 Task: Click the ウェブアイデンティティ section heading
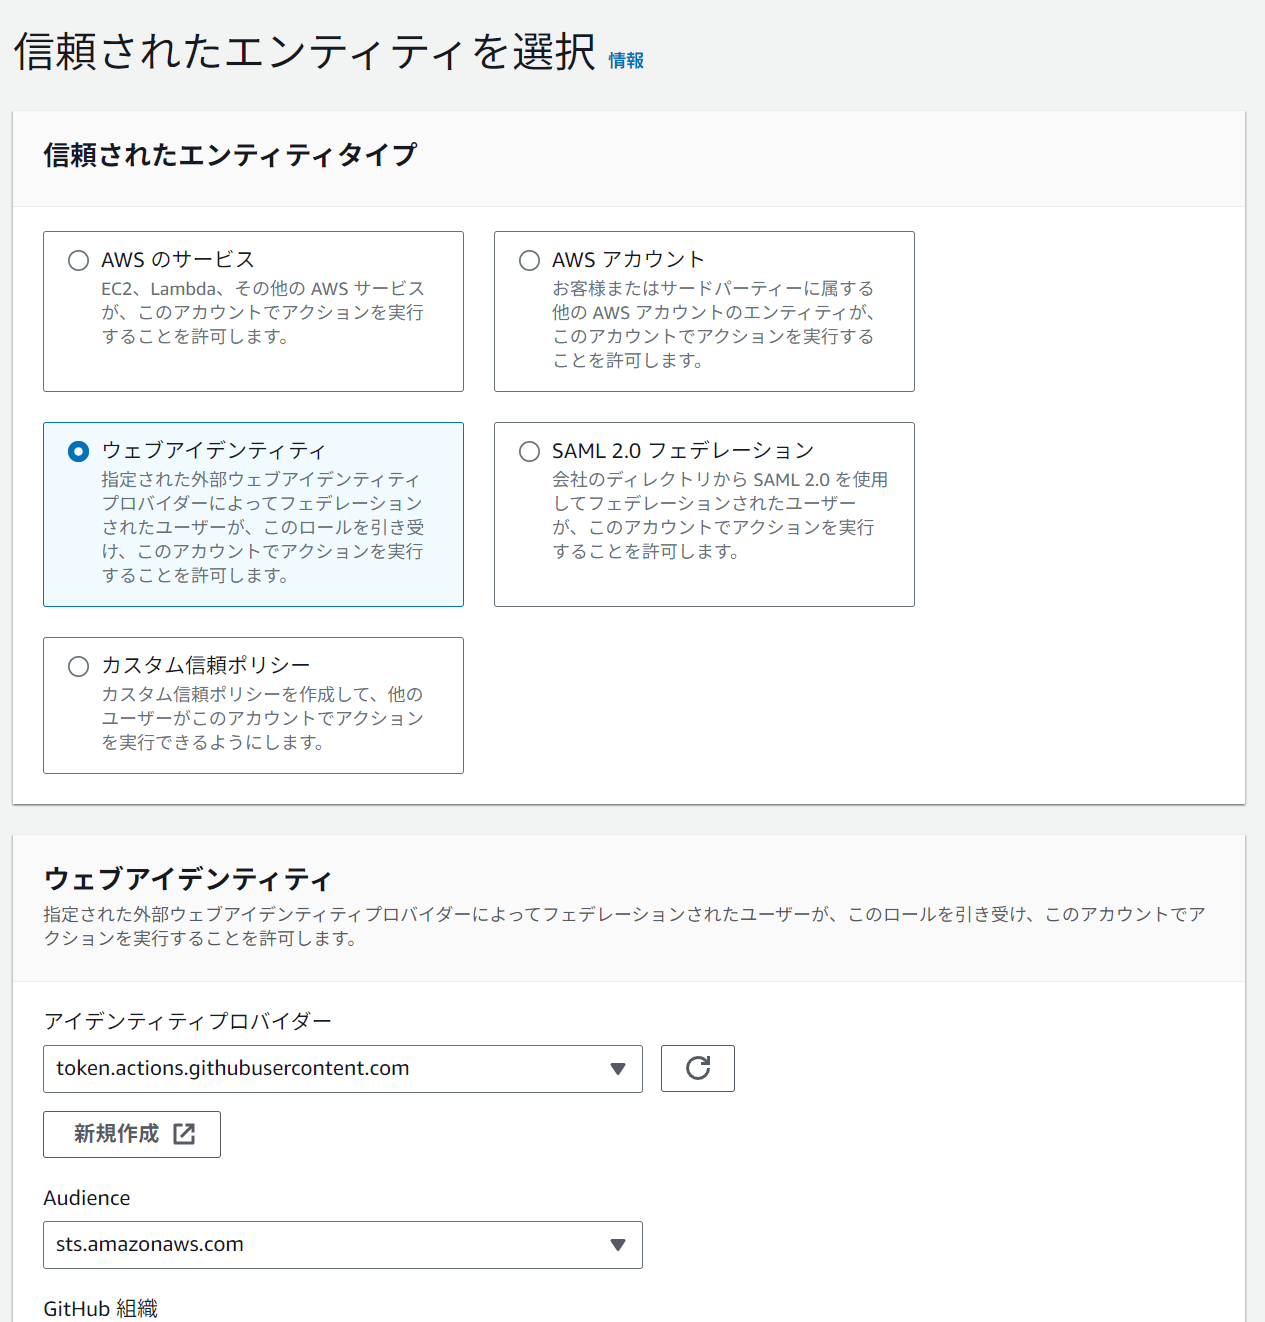click(188, 880)
